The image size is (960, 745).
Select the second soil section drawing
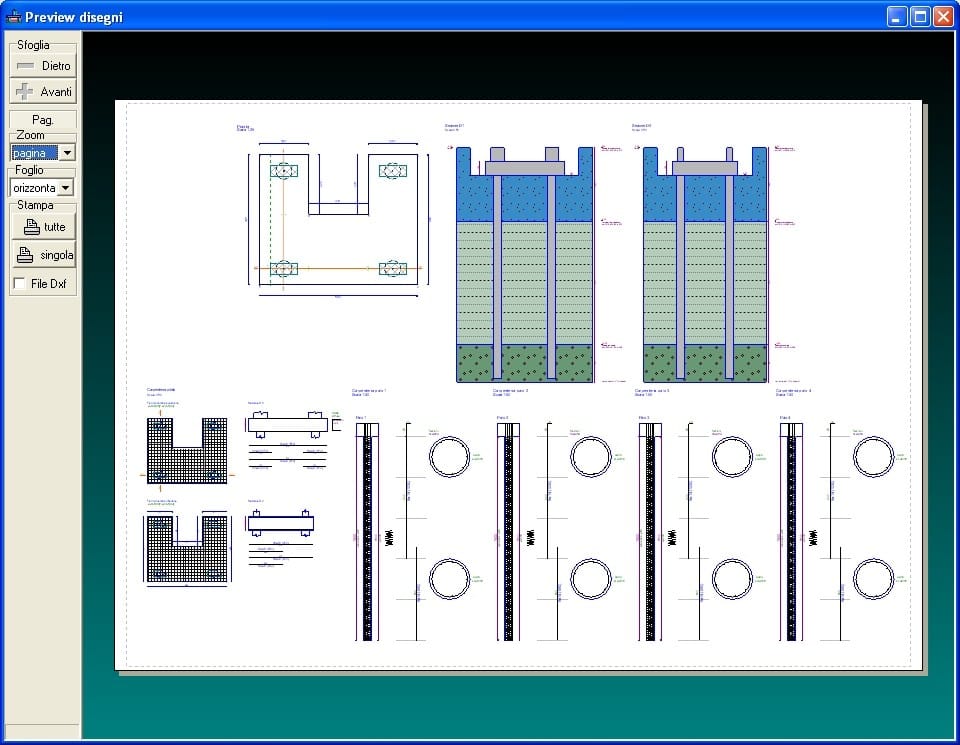click(x=705, y=264)
